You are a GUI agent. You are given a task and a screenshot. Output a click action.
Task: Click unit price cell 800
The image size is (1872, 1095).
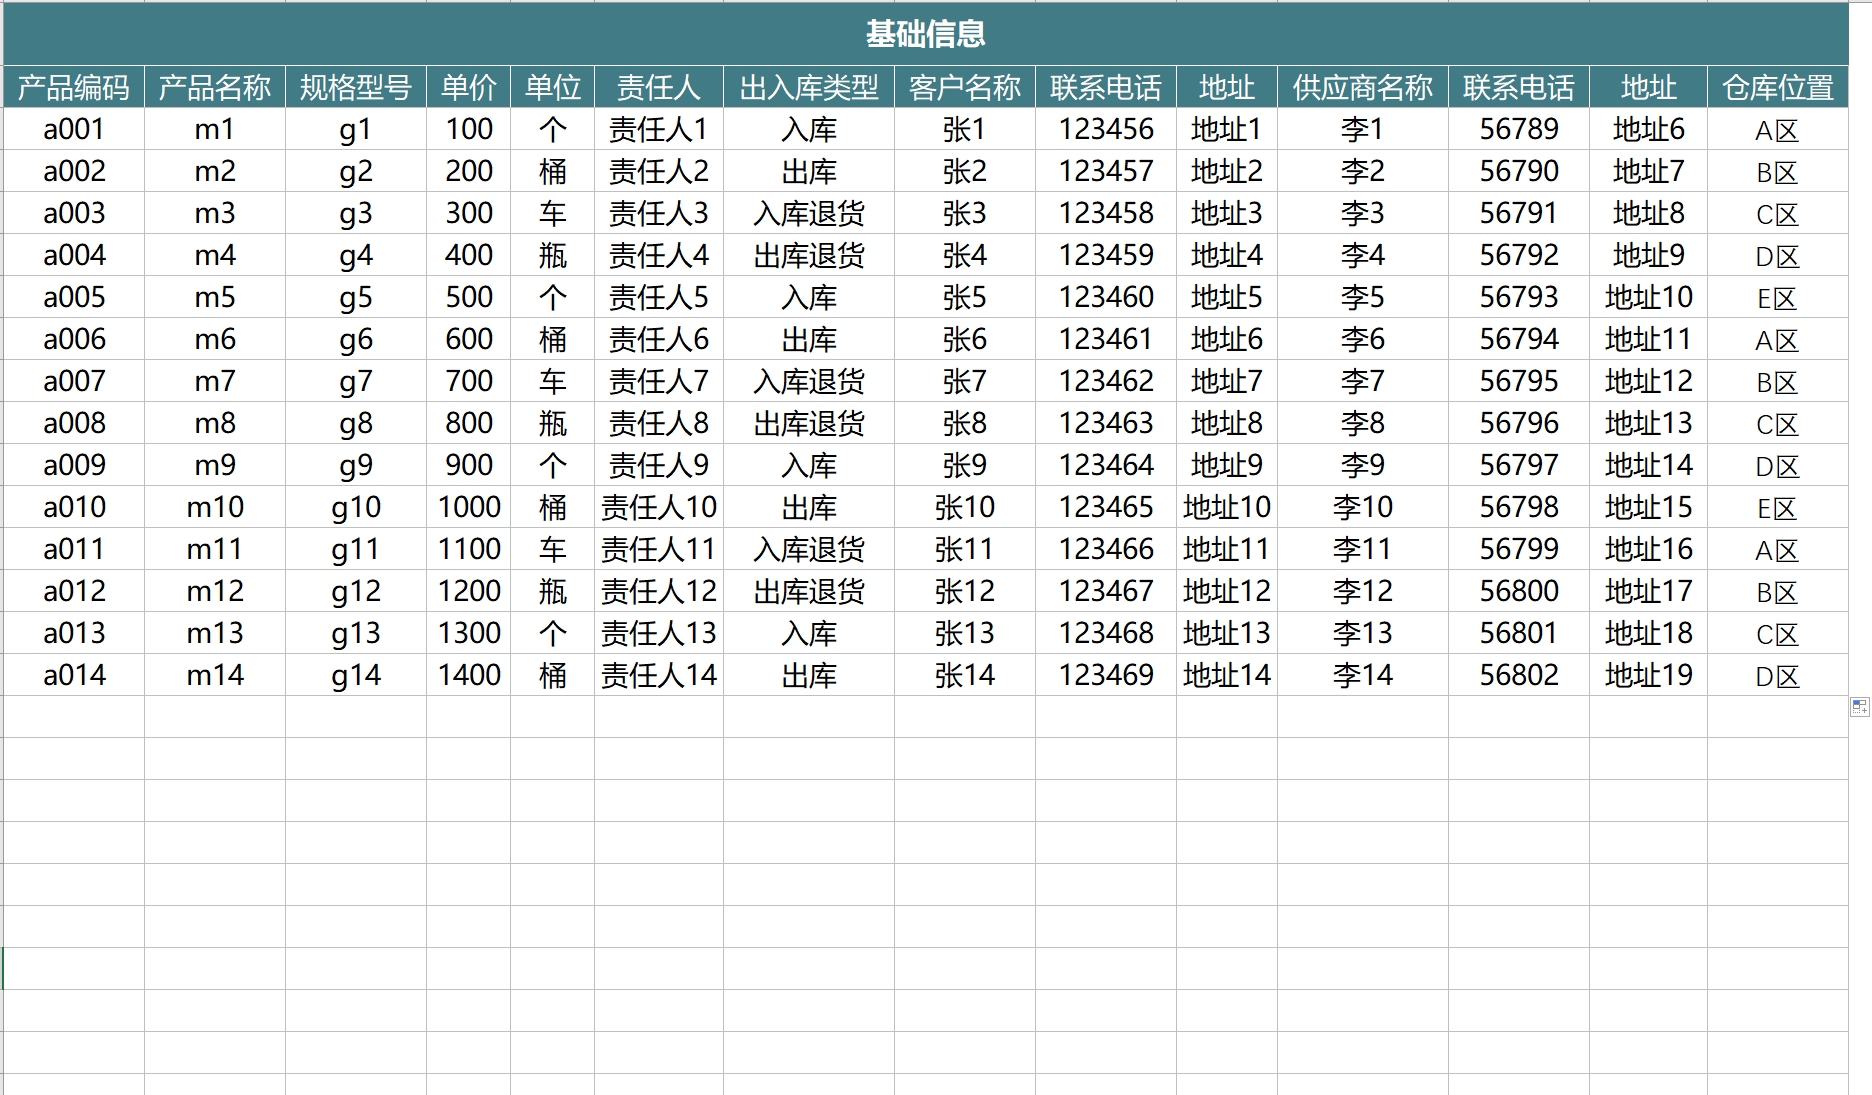click(x=469, y=423)
